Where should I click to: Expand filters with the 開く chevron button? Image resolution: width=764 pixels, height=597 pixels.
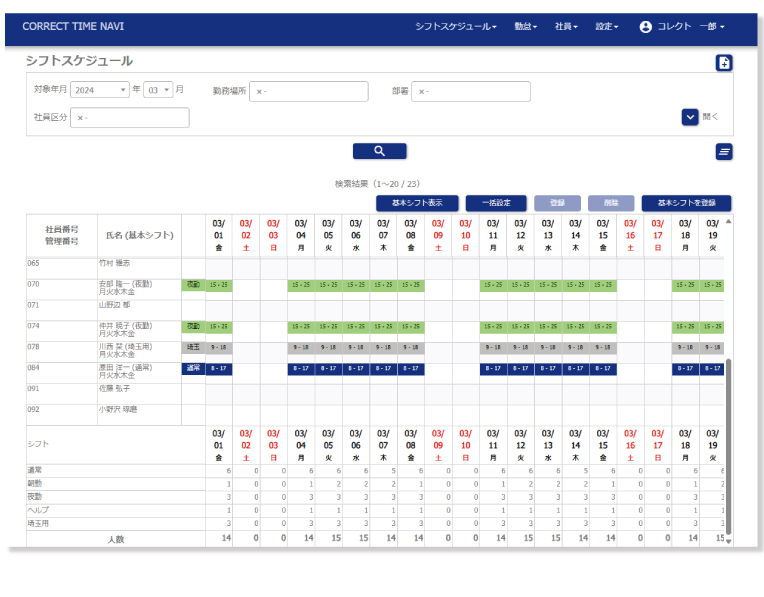(690, 117)
